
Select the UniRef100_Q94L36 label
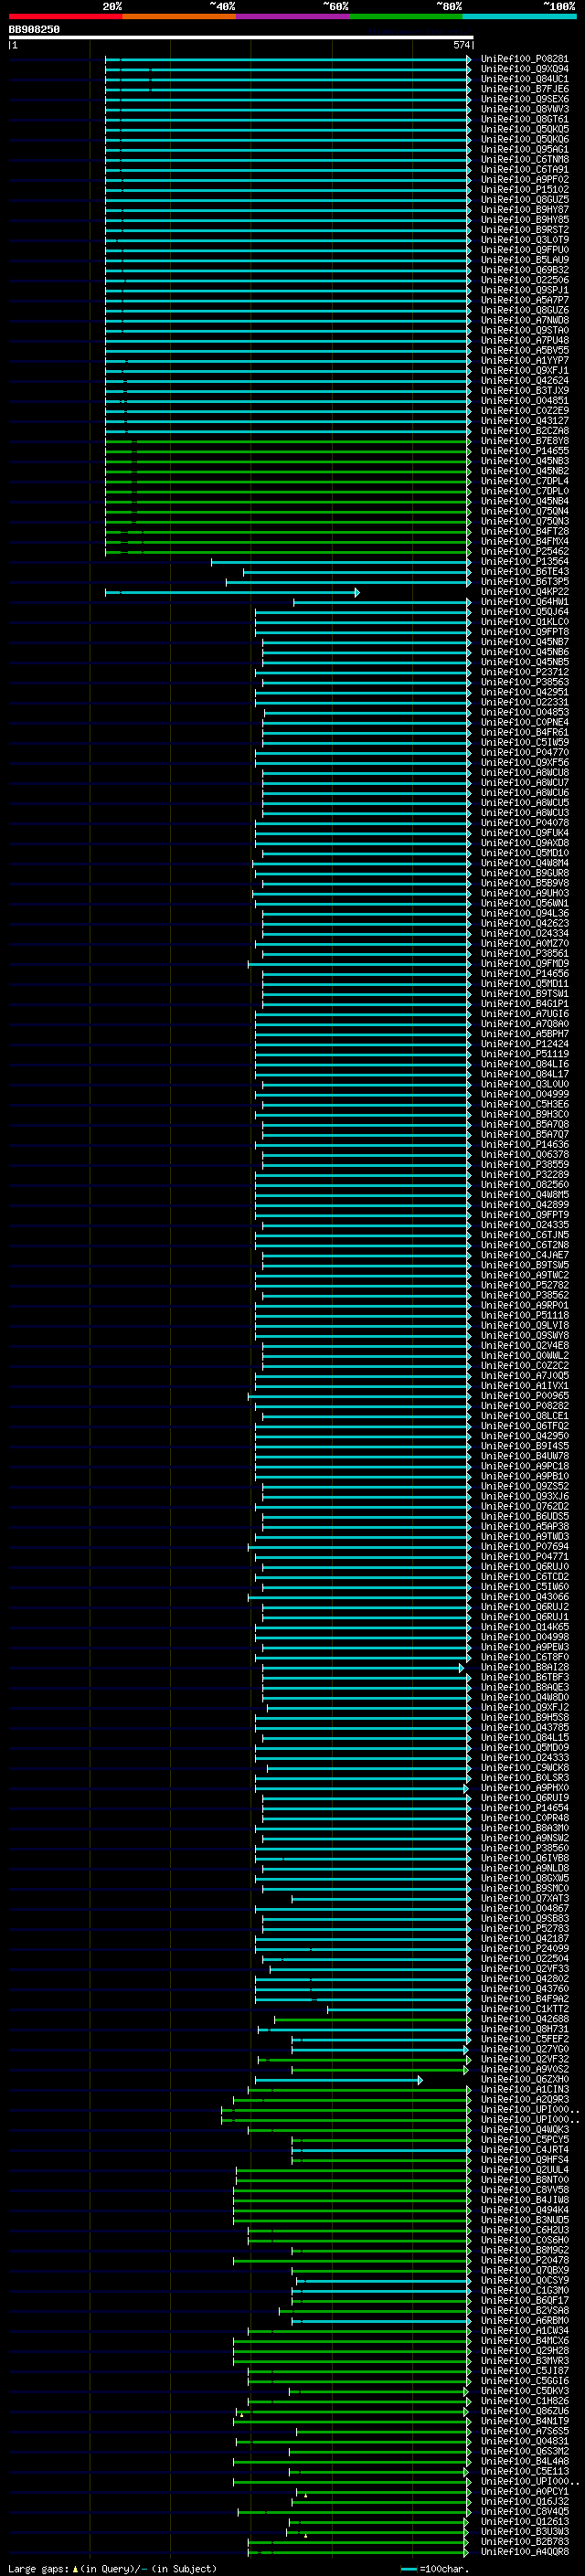525,913
